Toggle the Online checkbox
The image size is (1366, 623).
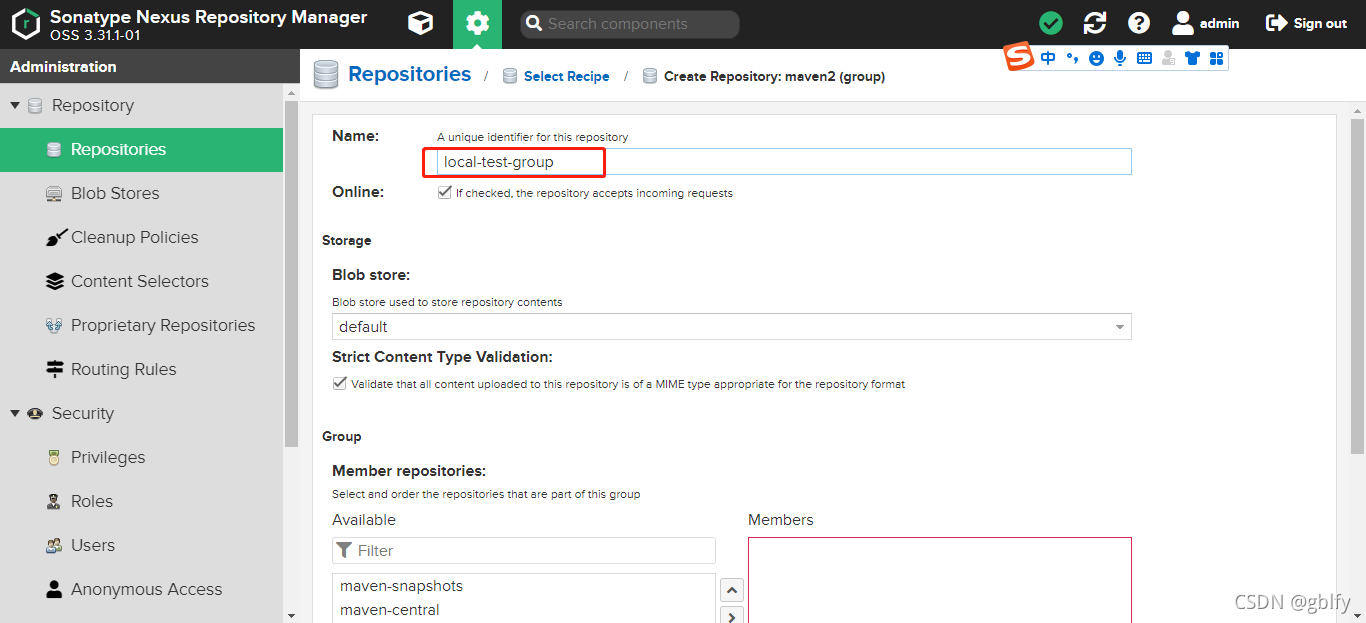[444, 193]
